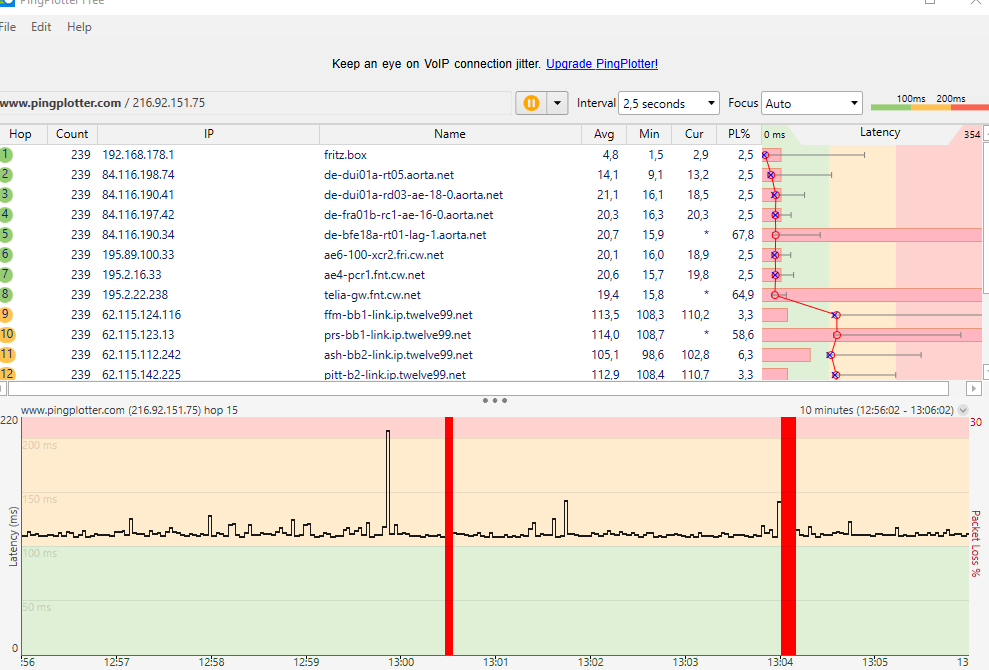Open the Help menu
The image size is (989, 670).
tap(79, 27)
